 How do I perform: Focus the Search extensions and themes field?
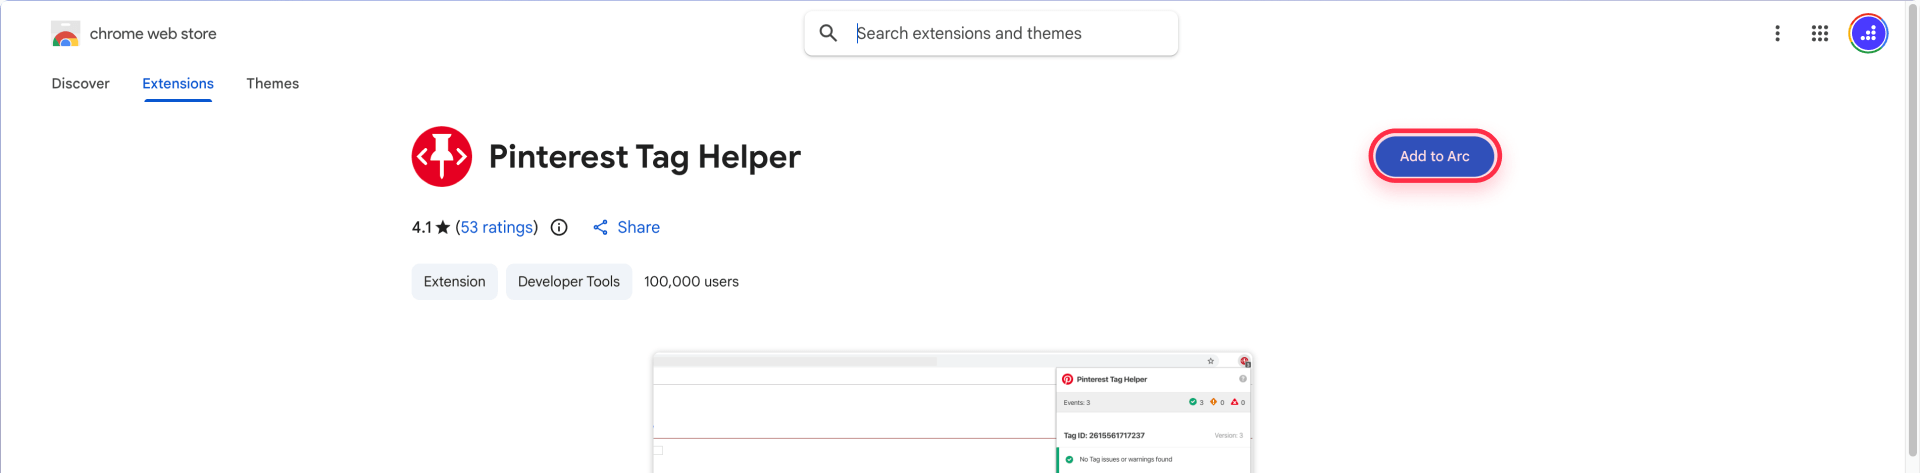[991, 33]
